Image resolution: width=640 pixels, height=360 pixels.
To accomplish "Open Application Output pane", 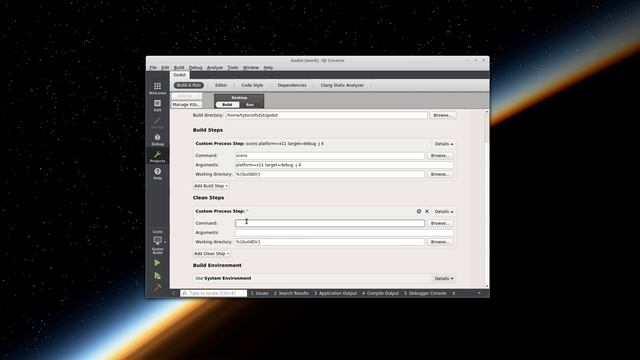I will tap(336, 293).
